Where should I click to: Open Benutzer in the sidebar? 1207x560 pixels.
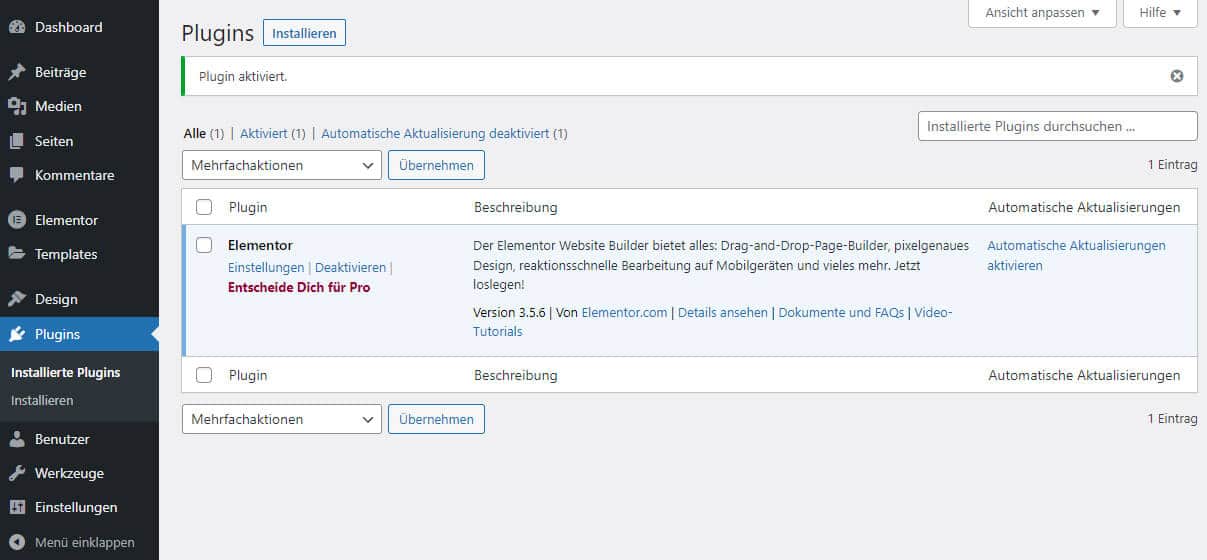pyautogui.click(x=79, y=439)
